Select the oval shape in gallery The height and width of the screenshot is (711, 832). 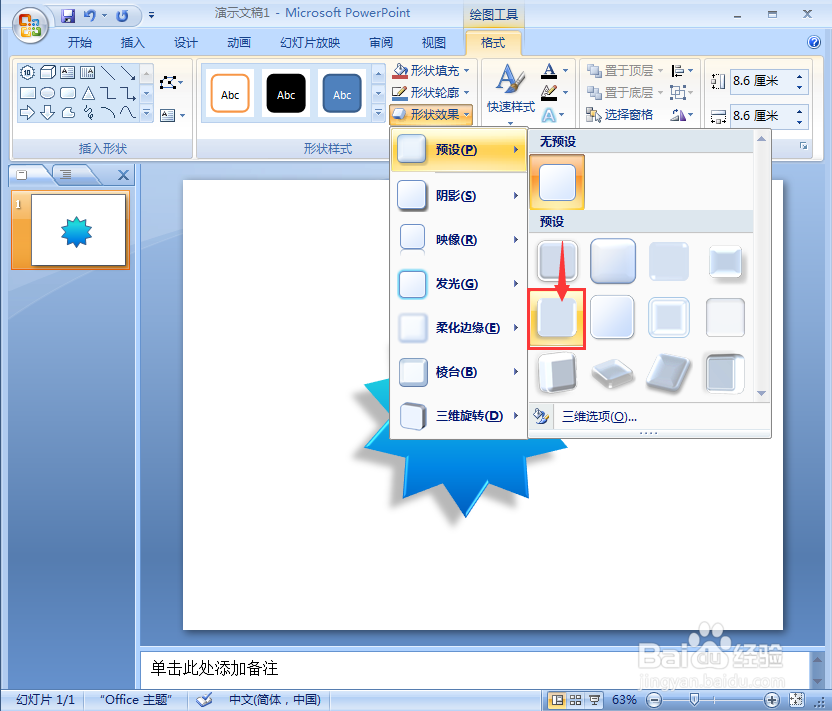pyautogui.click(x=48, y=93)
